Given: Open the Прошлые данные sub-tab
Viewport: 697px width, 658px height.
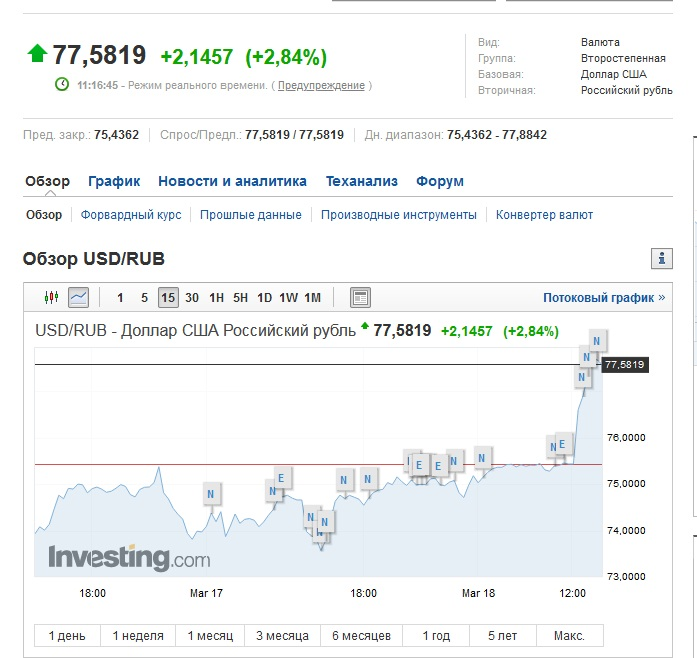Looking at the screenshot, I should coord(250,215).
